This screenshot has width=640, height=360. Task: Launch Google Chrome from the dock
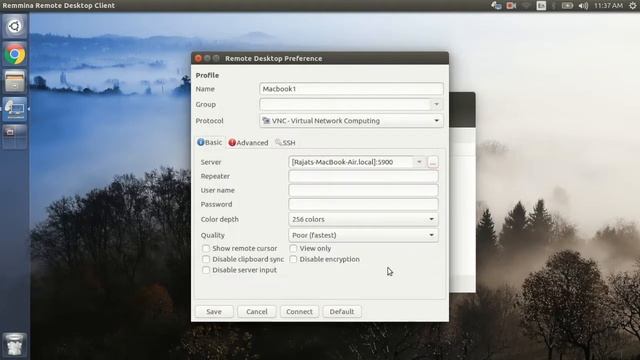pos(15,54)
